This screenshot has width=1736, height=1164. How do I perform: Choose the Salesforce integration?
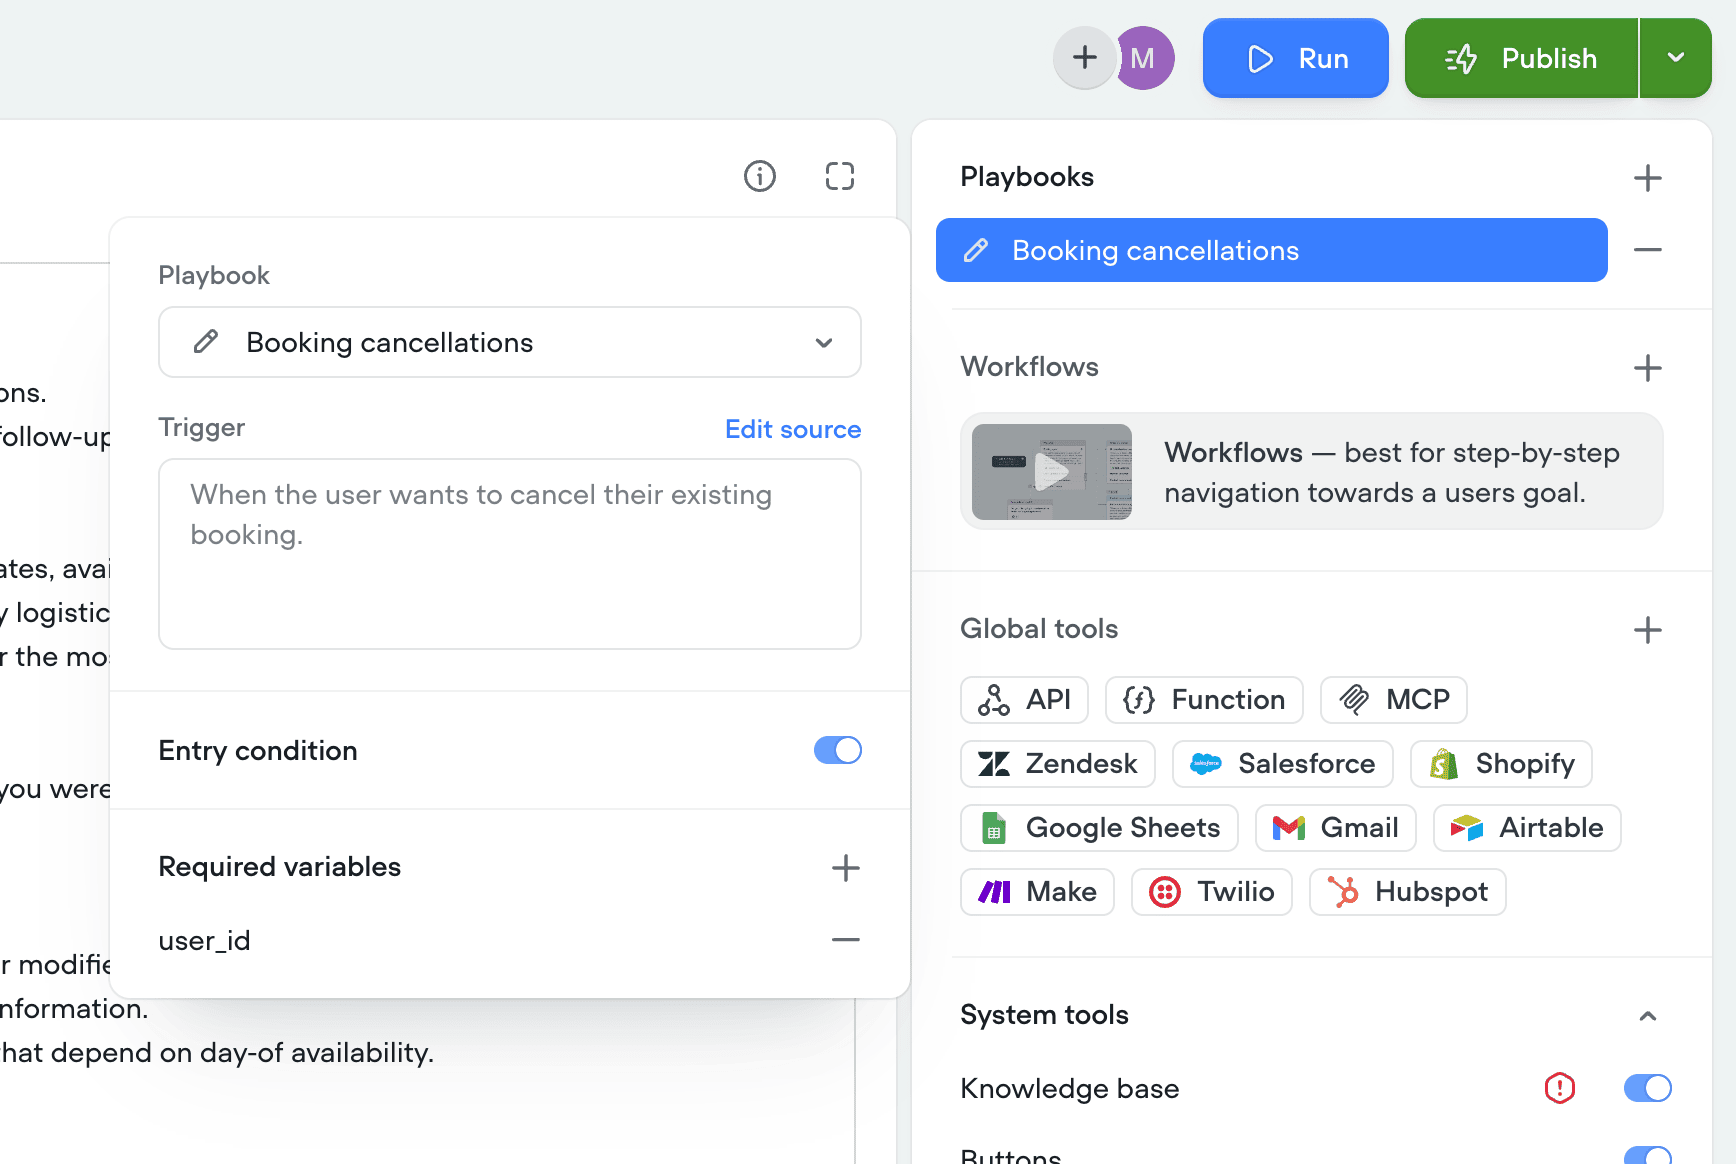click(1283, 764)
